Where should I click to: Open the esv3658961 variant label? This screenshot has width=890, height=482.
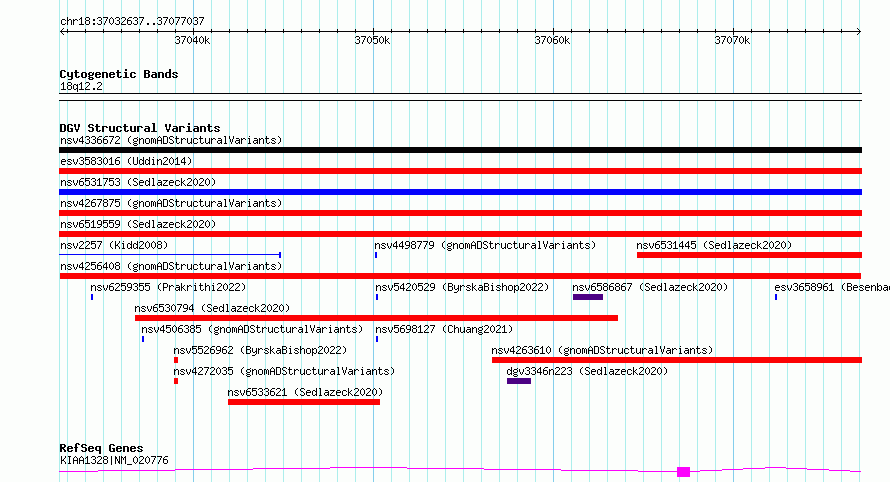(832, 287)
